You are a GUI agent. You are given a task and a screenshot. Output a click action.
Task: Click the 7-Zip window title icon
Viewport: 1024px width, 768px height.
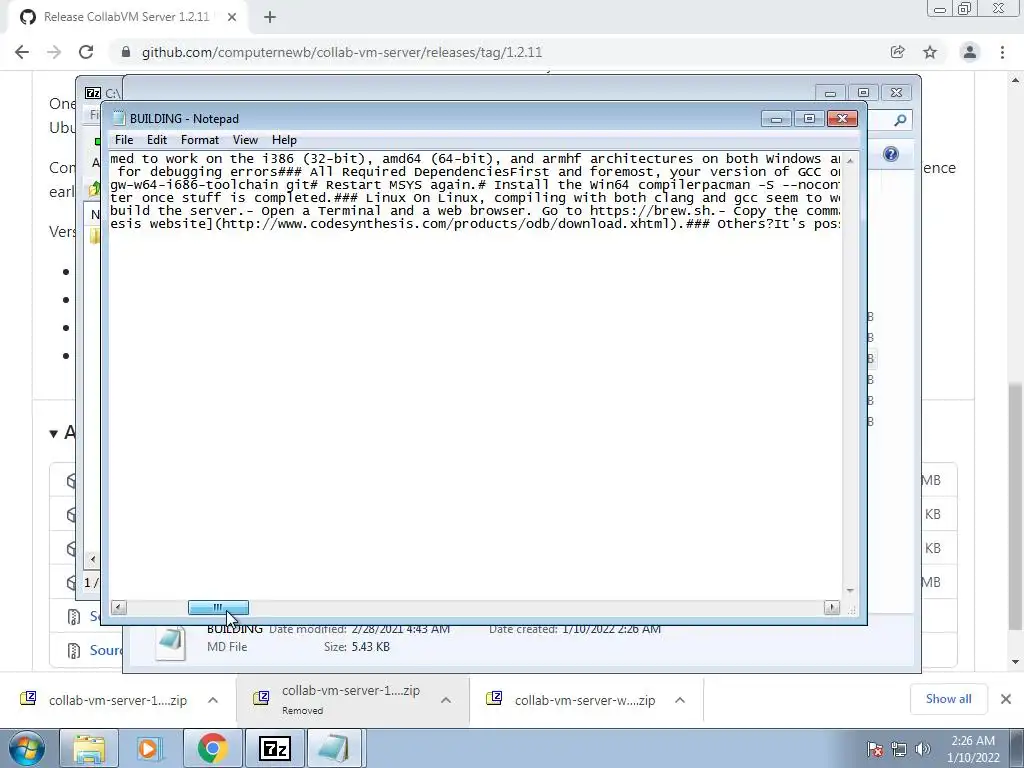coord(93,93)
